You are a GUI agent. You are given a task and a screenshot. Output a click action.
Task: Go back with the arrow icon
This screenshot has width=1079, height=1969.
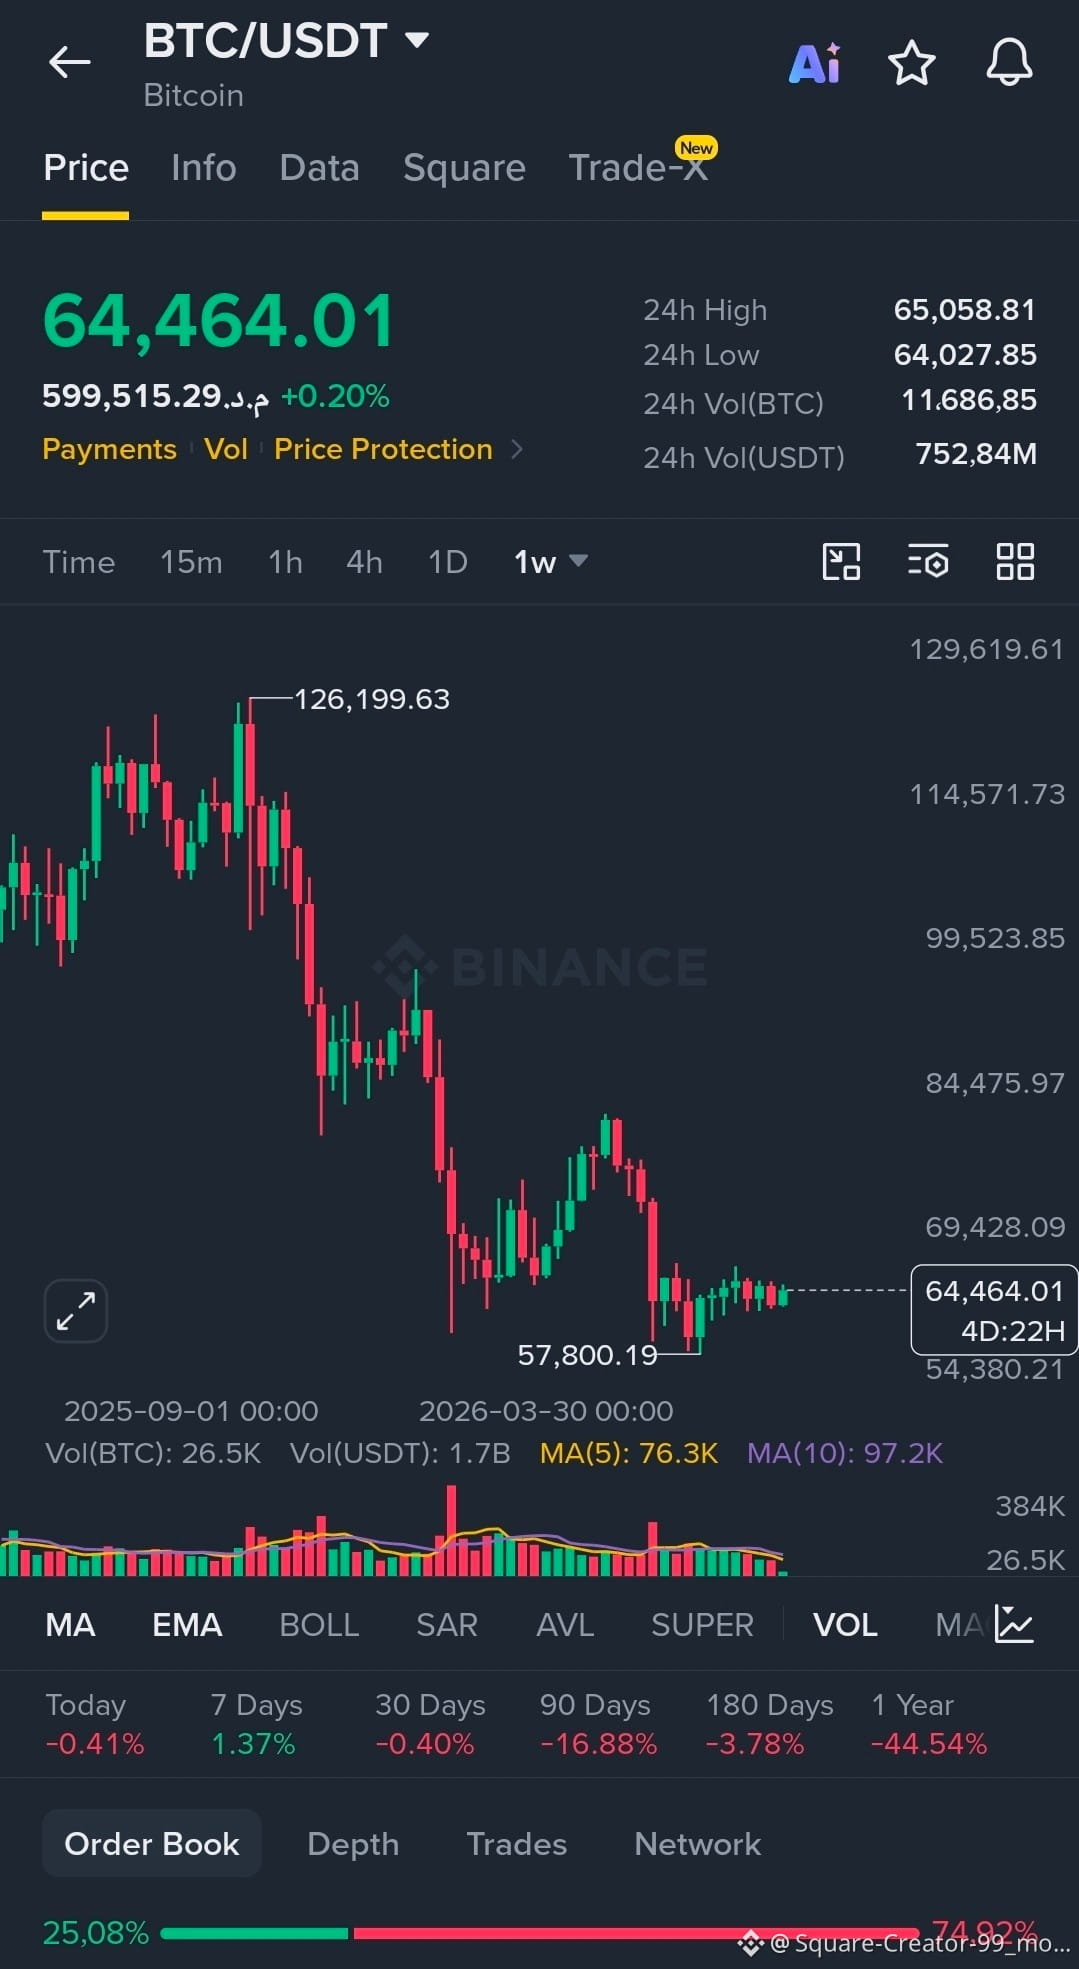coord(69,62)
